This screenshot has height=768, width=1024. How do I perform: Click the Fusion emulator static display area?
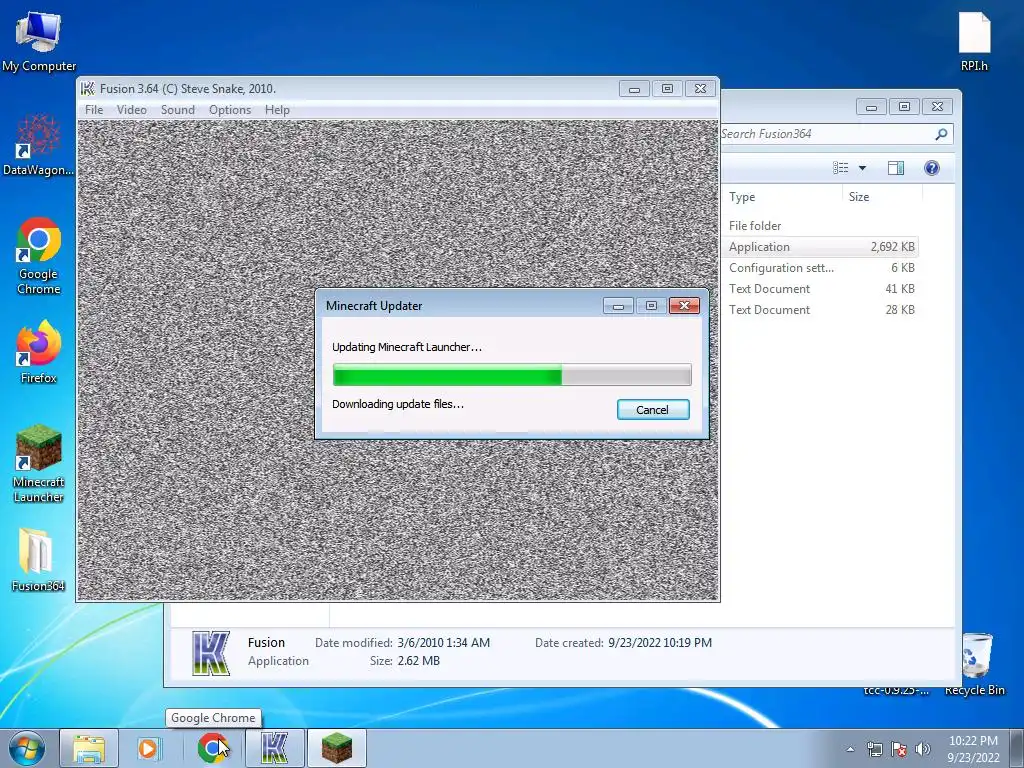tap(398, 360)
